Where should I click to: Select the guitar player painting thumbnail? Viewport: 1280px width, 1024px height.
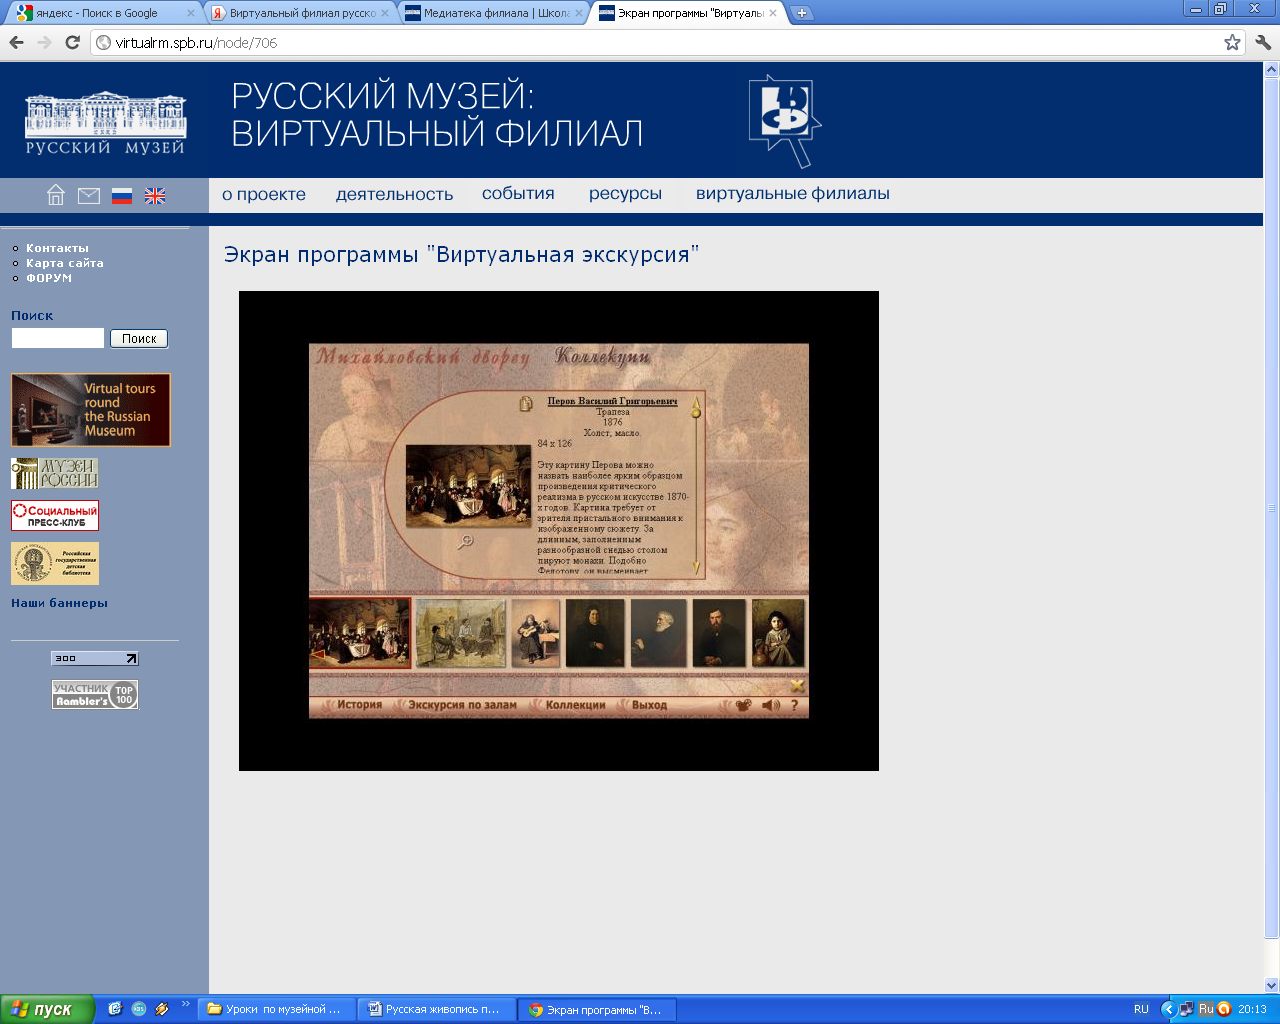(536, 633)
